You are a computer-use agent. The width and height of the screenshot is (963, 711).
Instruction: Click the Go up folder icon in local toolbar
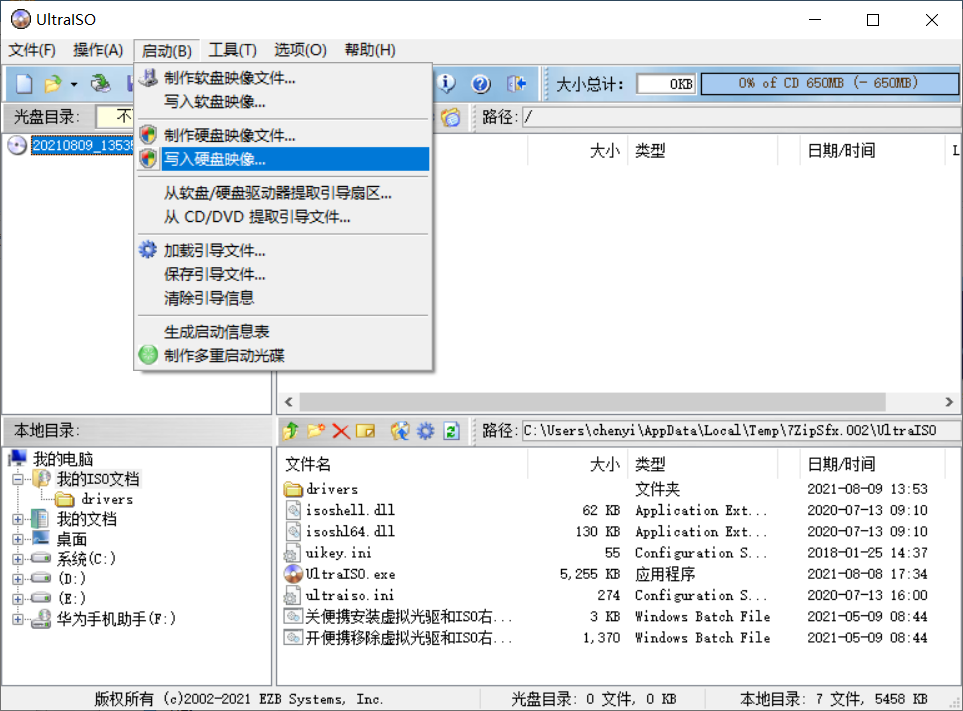click(x=290, y=431)
